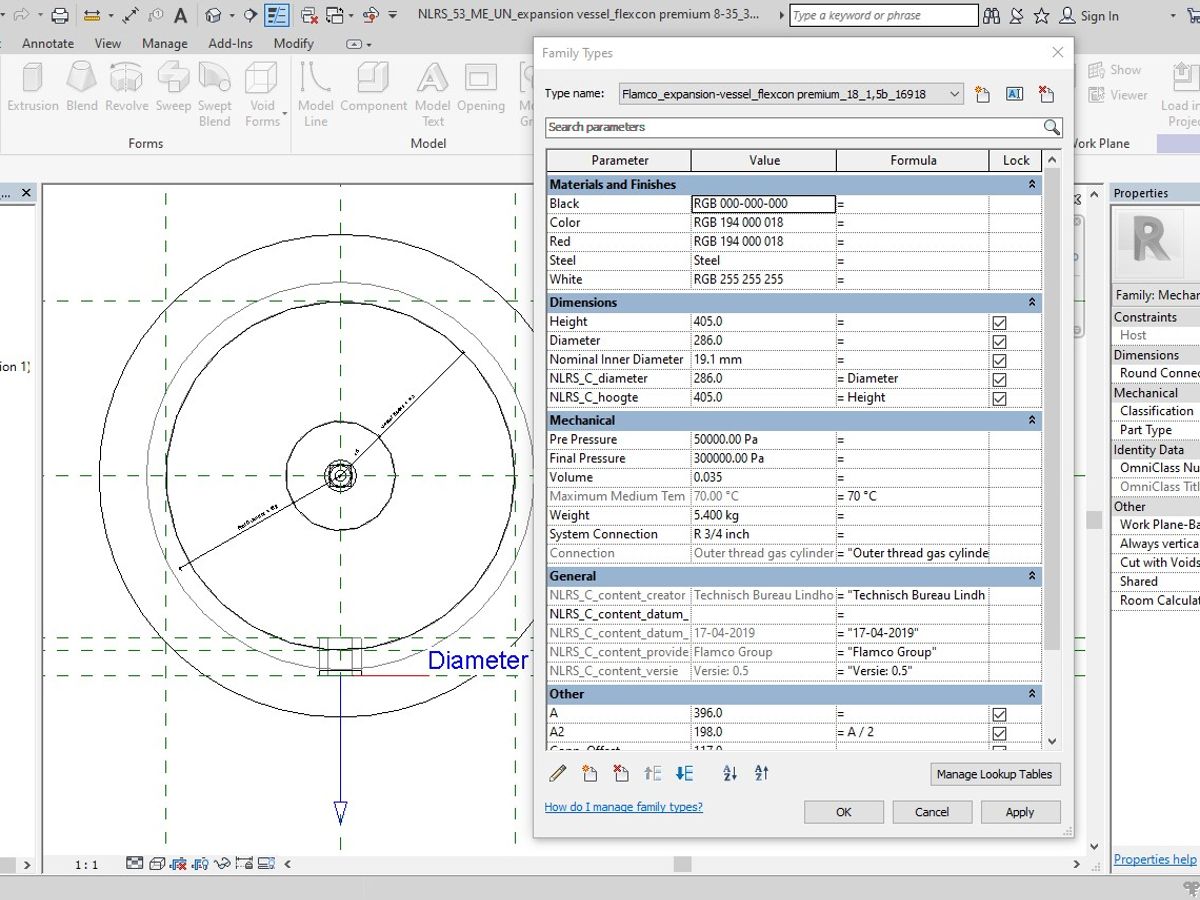Click the Delete Type icon
Viewport: 1200px width, 900px height.
tap(1046, 94)
